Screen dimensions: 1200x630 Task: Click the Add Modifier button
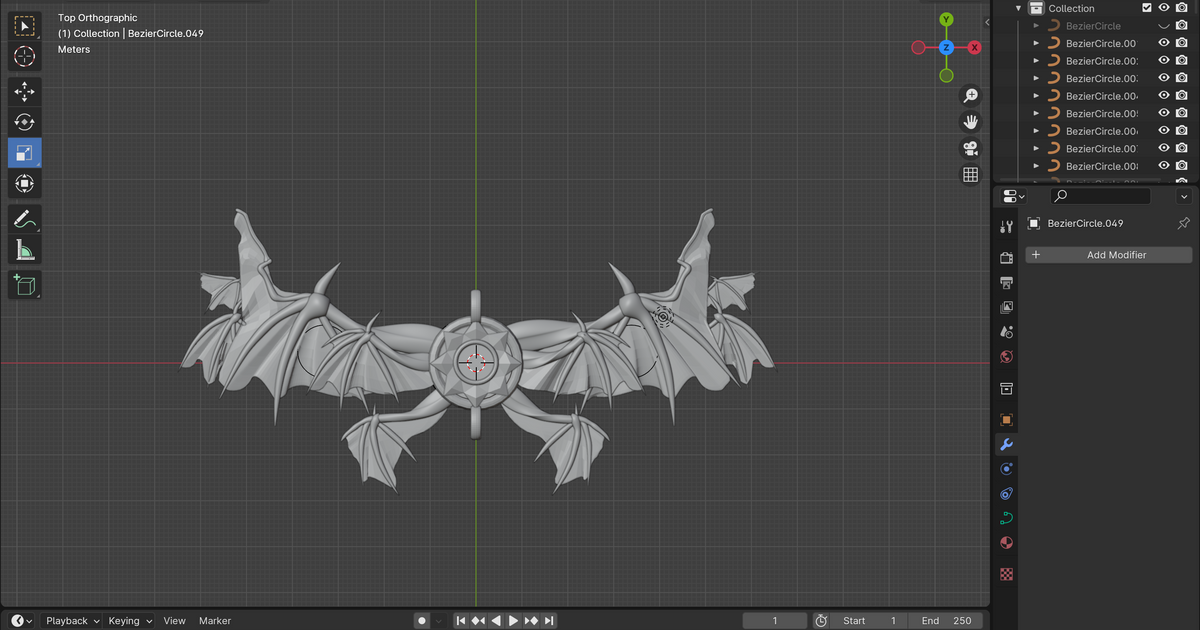1108,255
